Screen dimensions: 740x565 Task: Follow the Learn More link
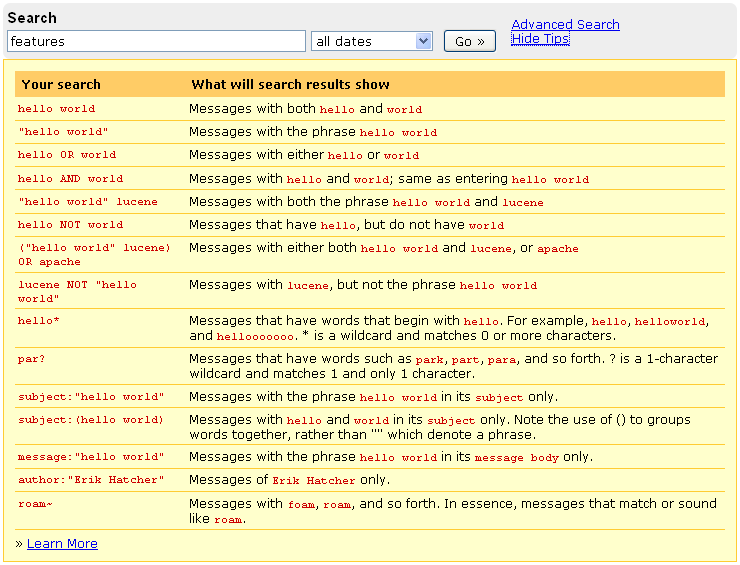pyautogui.click(x=62, y=543)
